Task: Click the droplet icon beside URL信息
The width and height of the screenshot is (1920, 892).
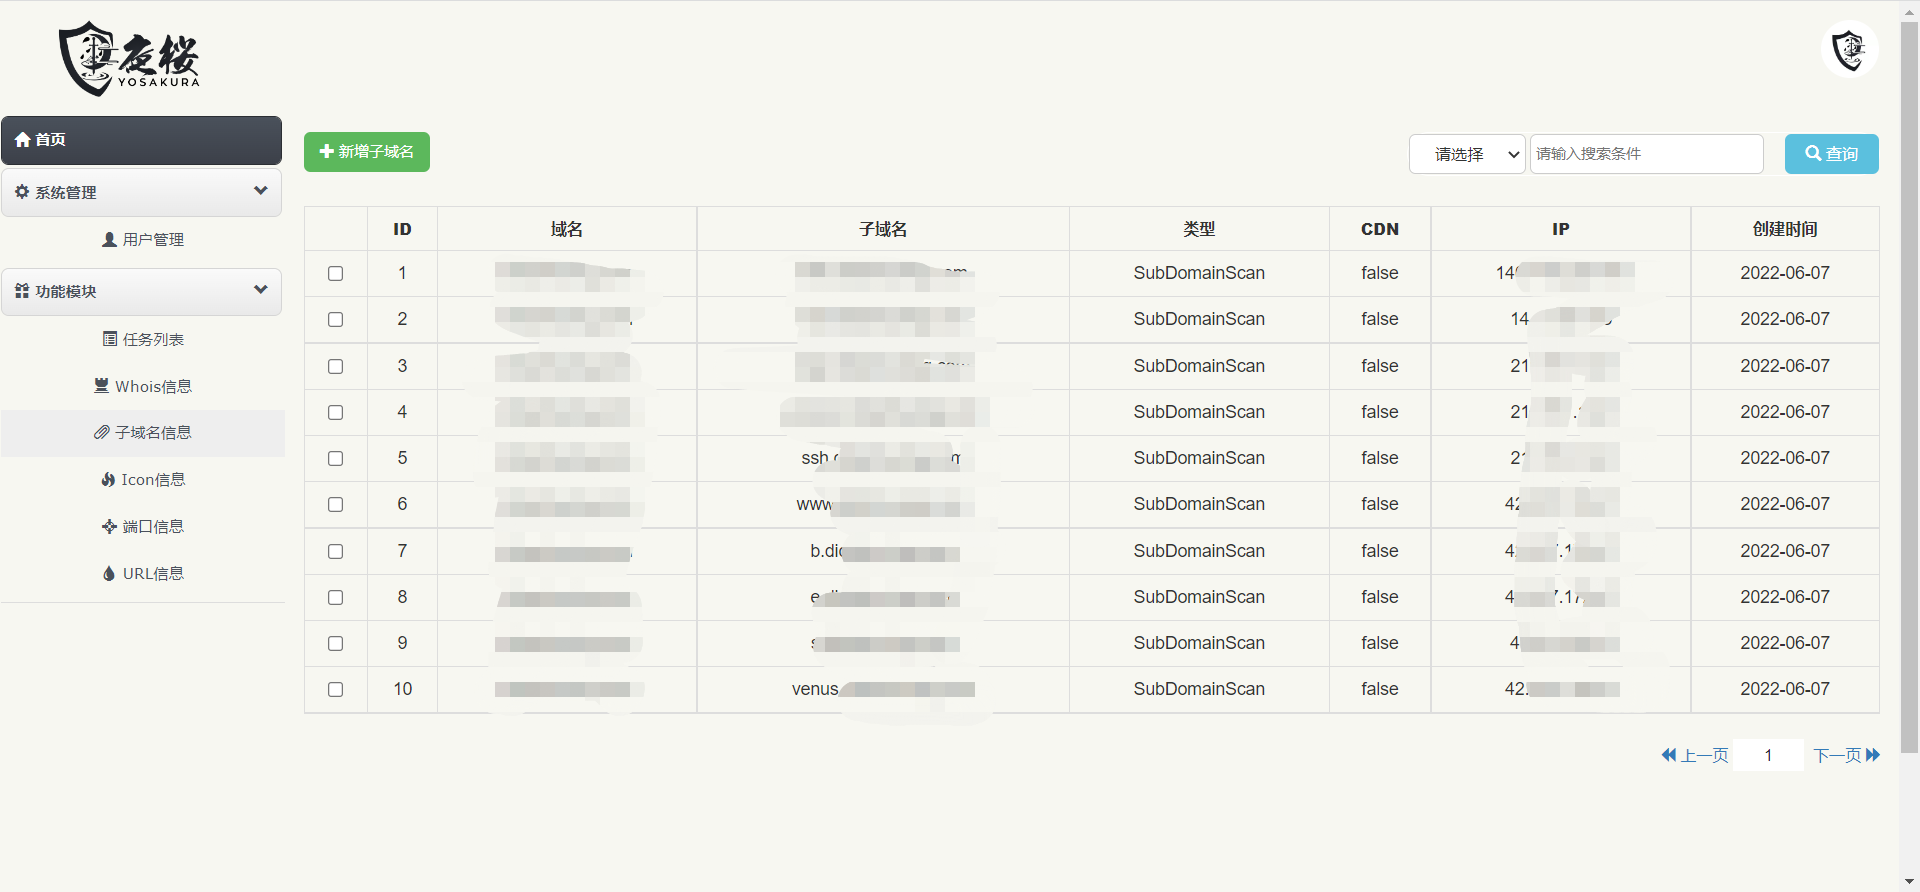Action: (109, 573)
